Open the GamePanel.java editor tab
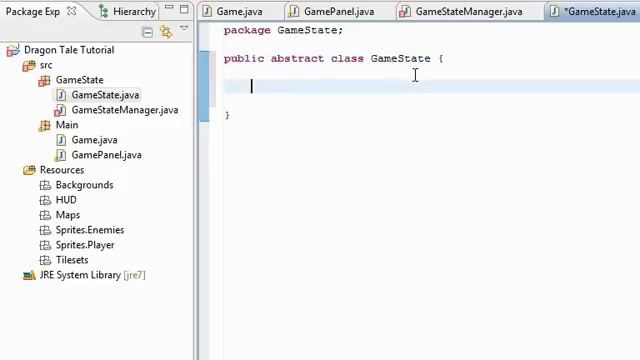640x360 pixels. coord(339,11)
